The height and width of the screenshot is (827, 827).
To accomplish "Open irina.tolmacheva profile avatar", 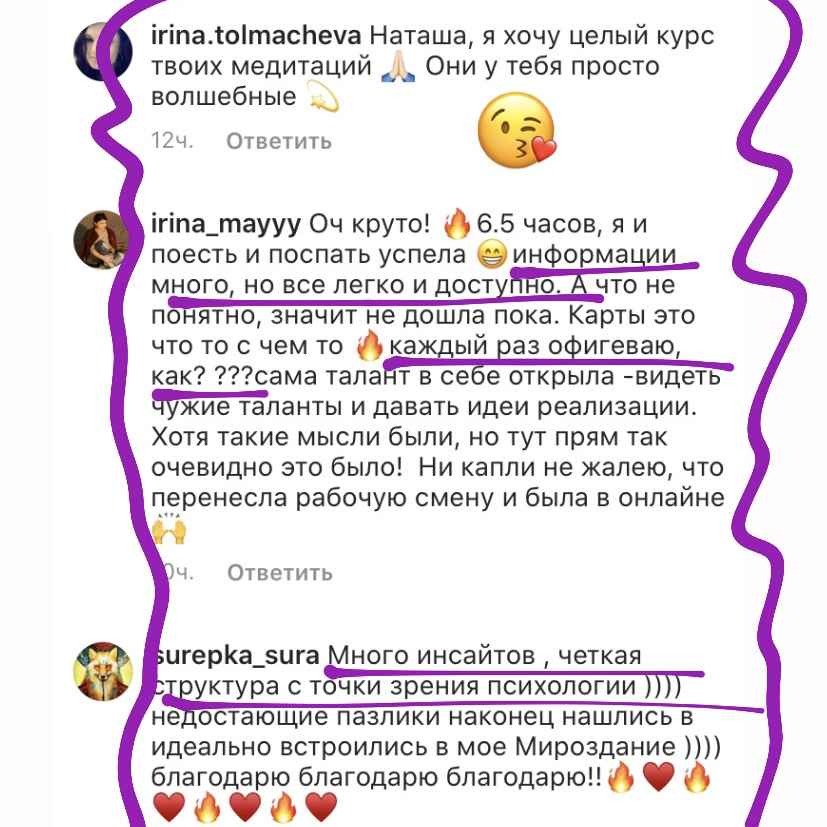I will click(x=102, y=51).
